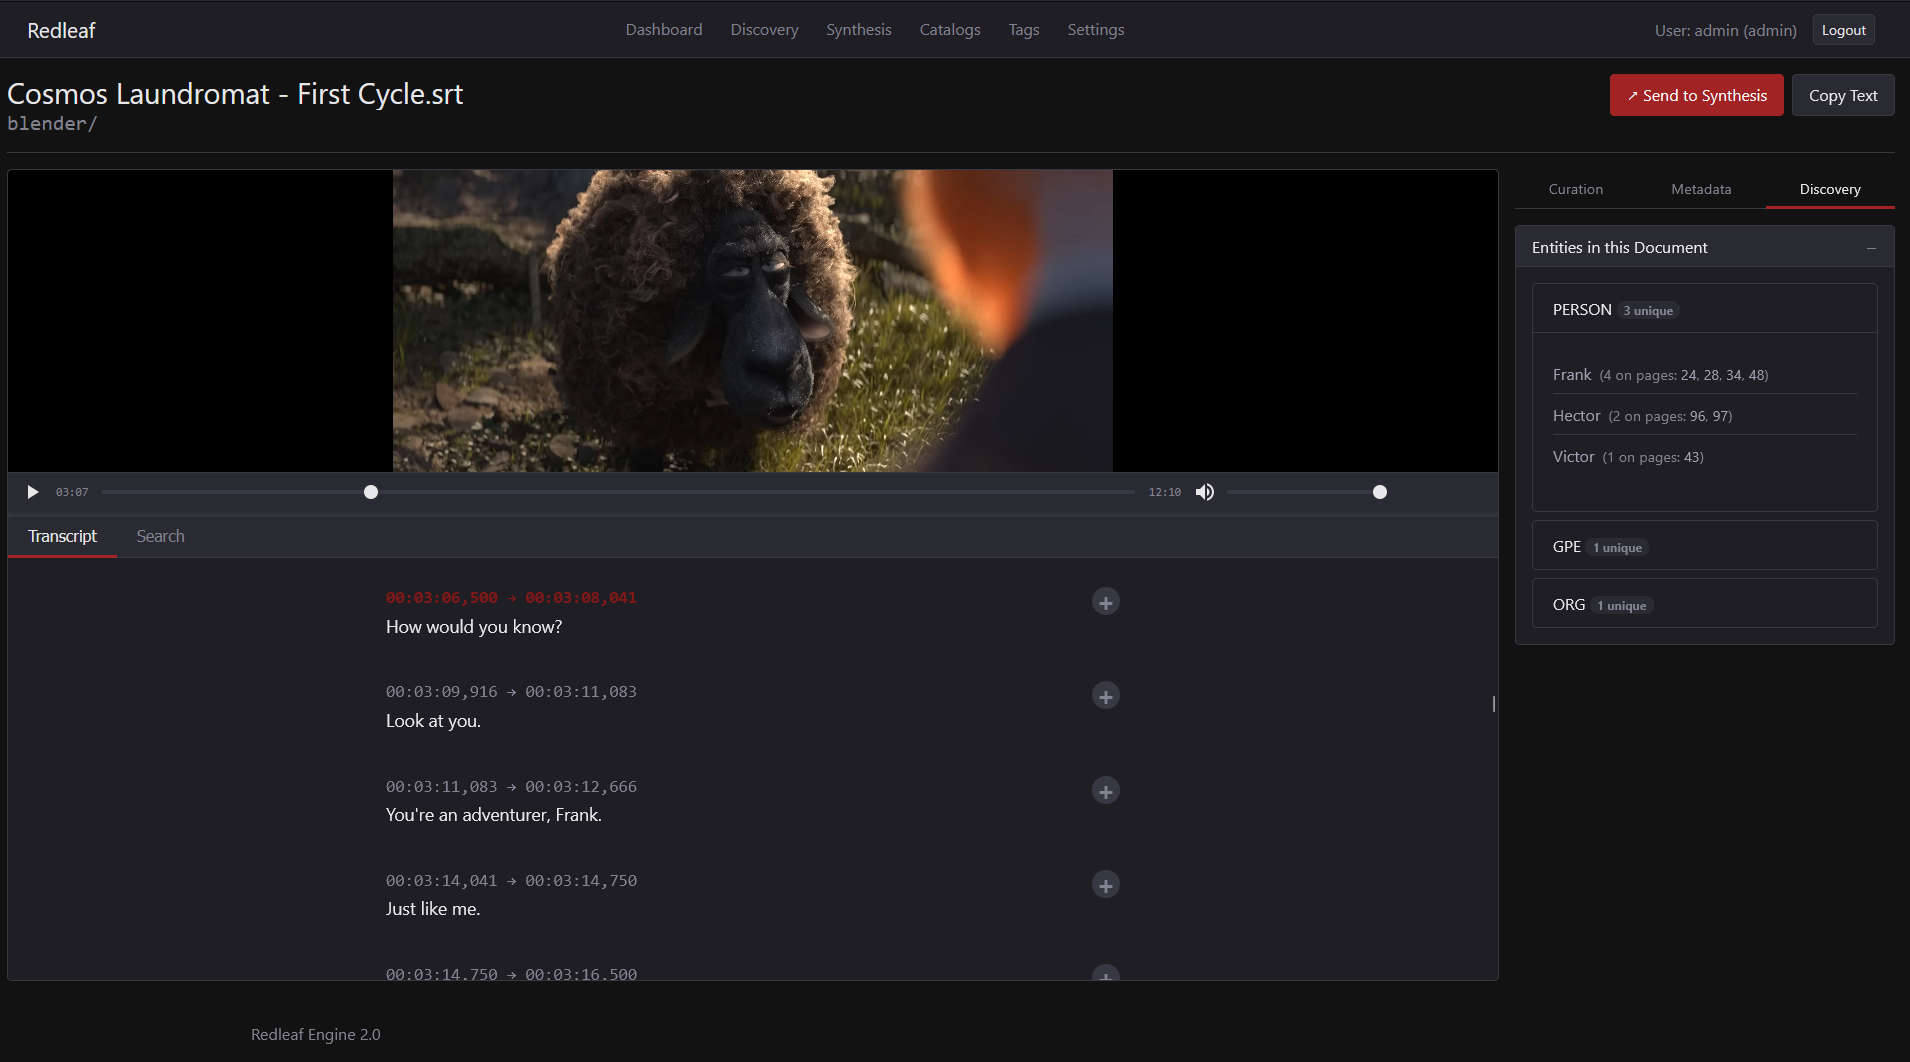1910x1062 pixels.
Task: Click plus icon beside "You're an adventurer, Frank."
Action: click(1105, 792)
